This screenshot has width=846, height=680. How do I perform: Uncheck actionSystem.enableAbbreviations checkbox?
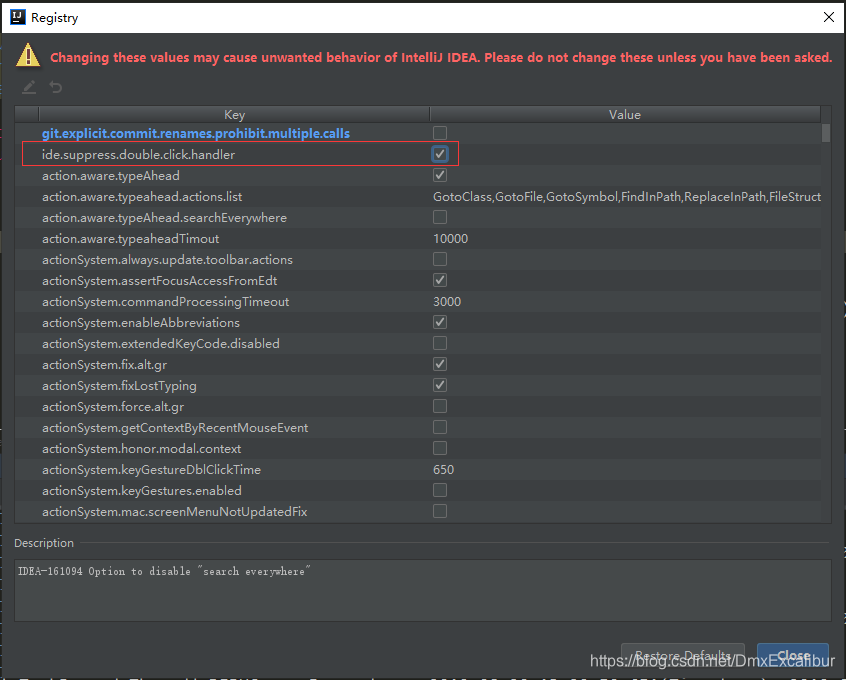440,322
